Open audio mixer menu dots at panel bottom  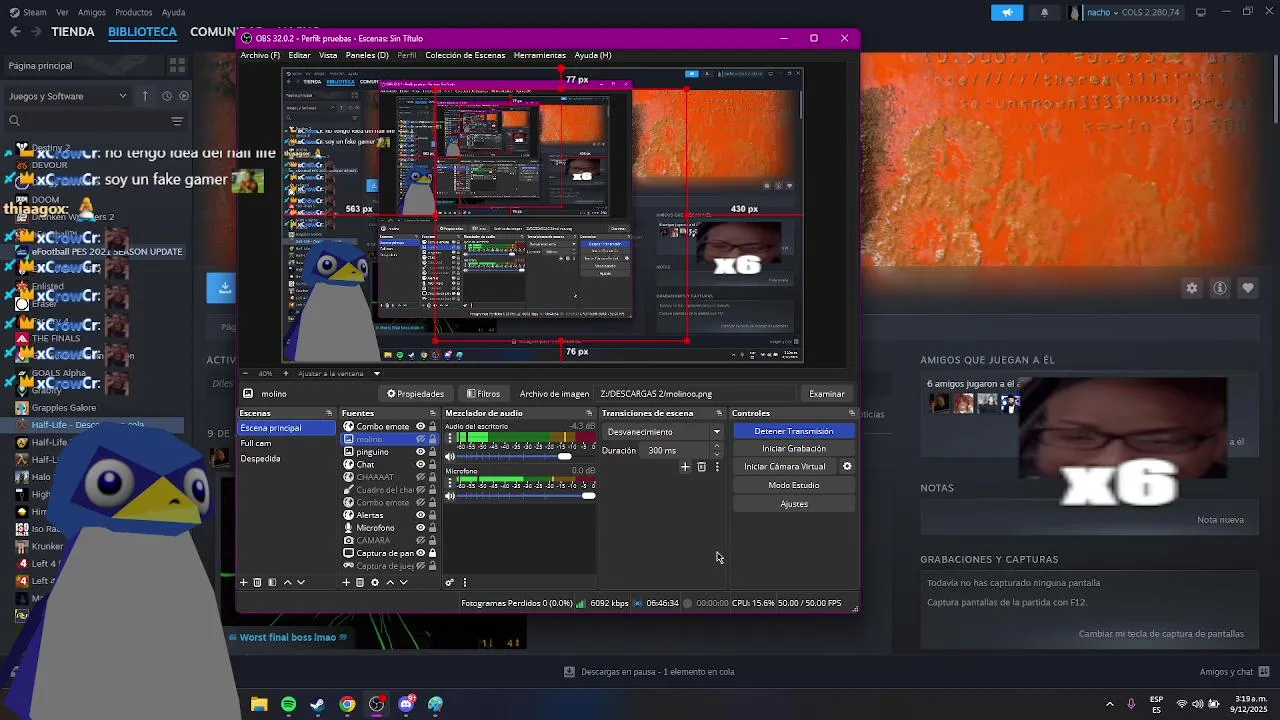464,582
